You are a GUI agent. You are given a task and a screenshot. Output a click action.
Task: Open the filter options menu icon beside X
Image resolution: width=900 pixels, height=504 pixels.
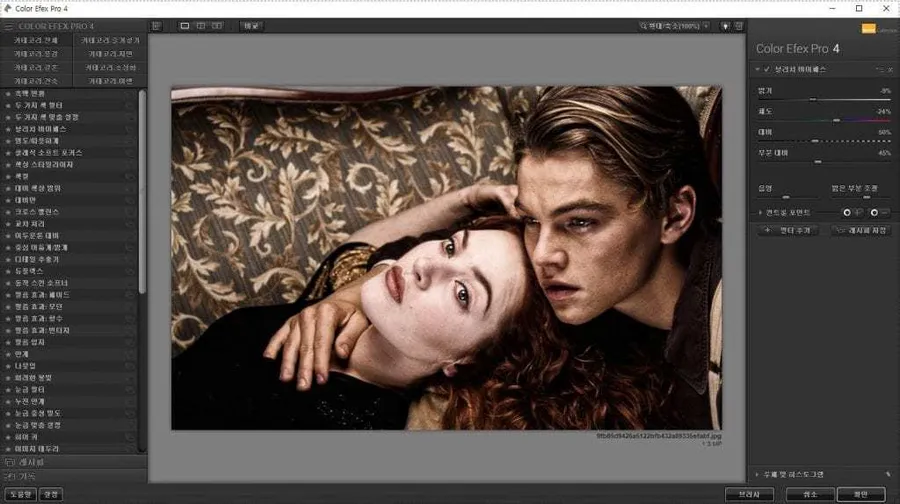pyautogui.click(x=879, y=69)
